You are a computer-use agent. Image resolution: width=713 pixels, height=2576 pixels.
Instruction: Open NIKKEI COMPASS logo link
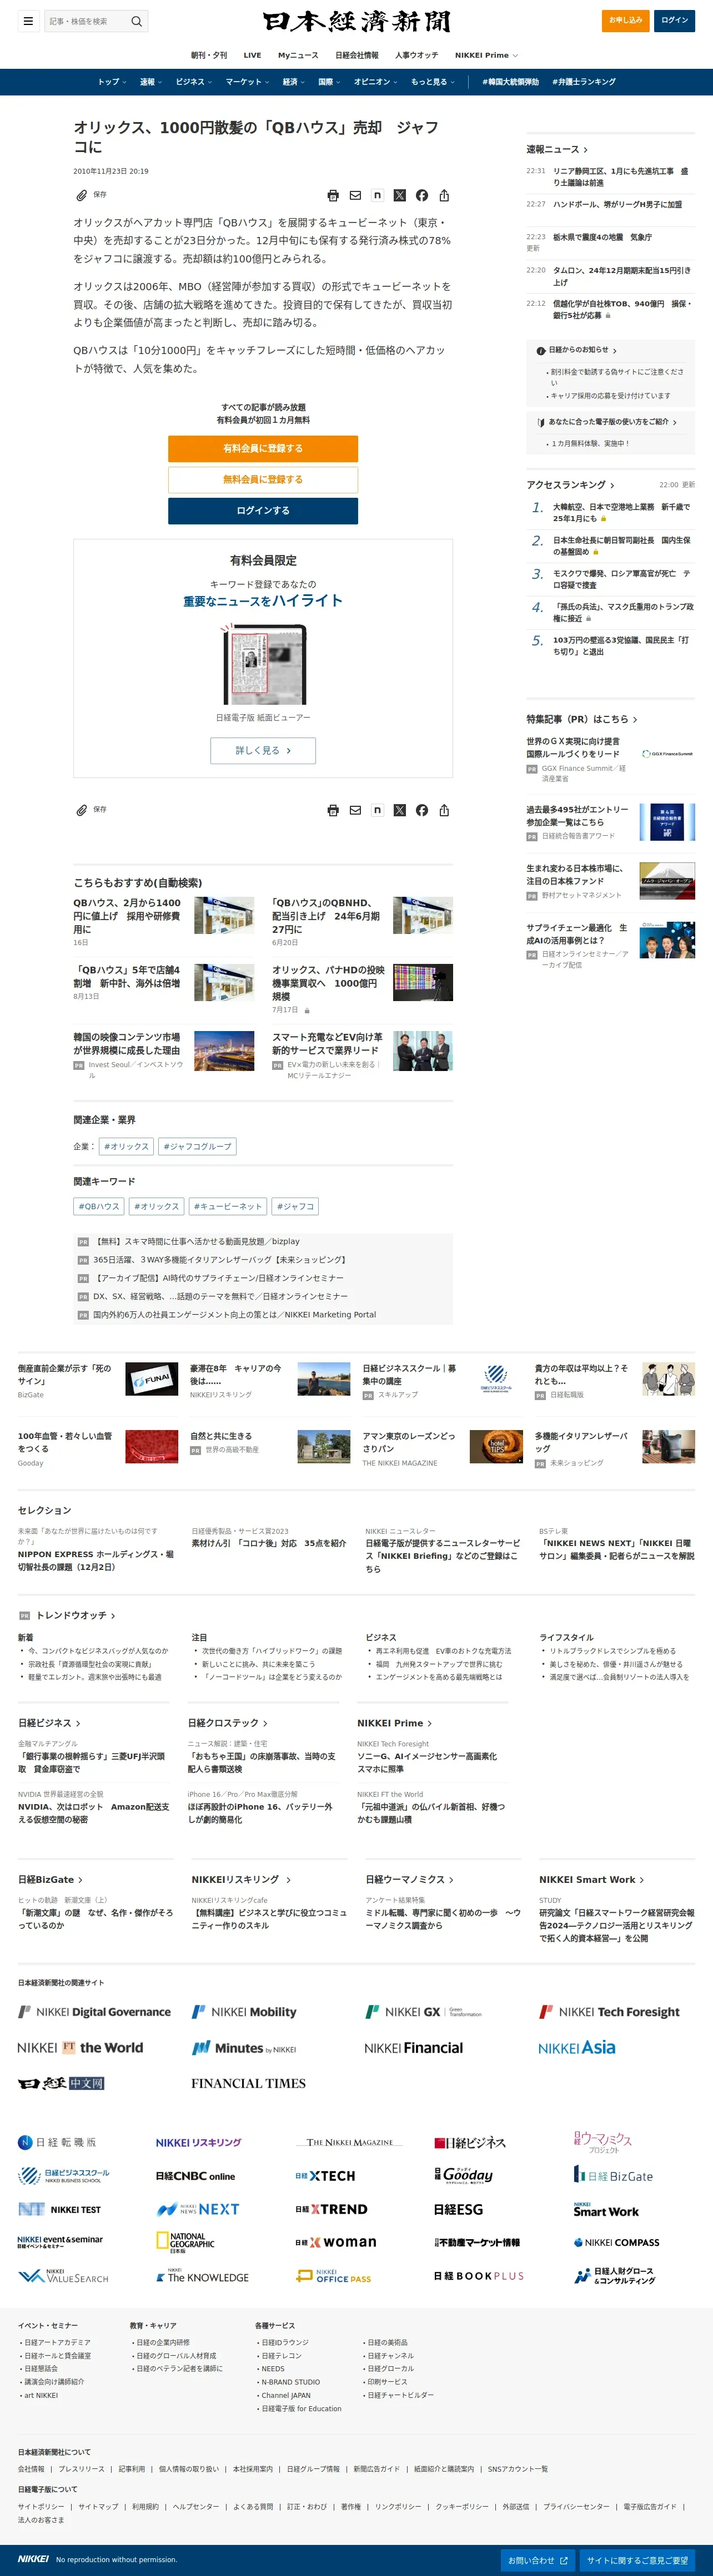[x=617, y=2242]
